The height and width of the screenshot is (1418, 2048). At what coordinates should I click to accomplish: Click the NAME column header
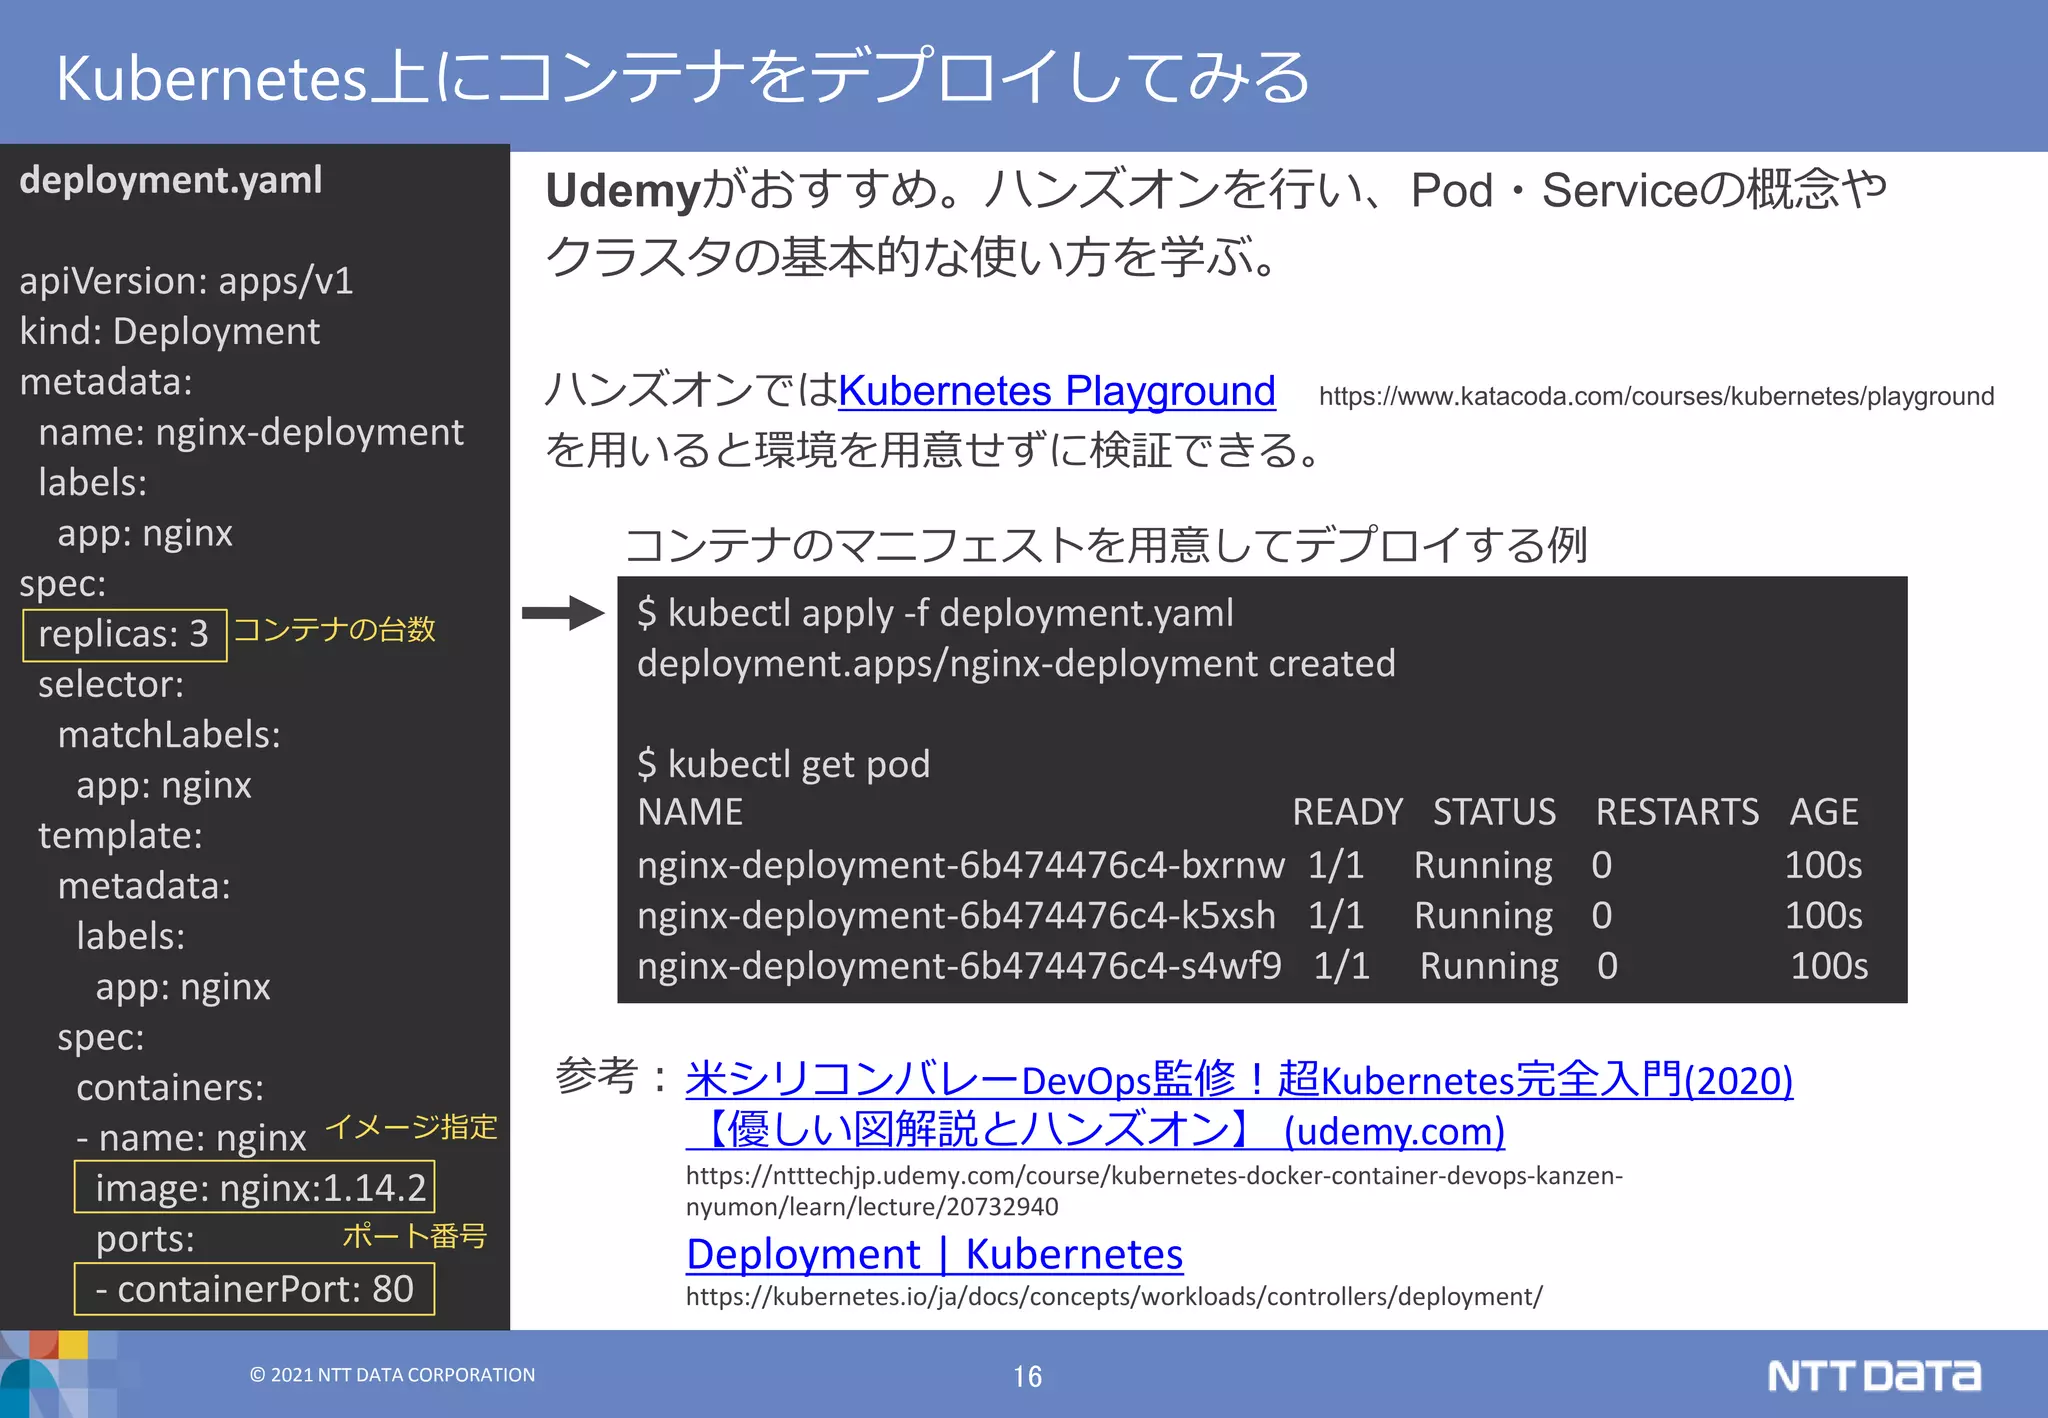[690, 812]
